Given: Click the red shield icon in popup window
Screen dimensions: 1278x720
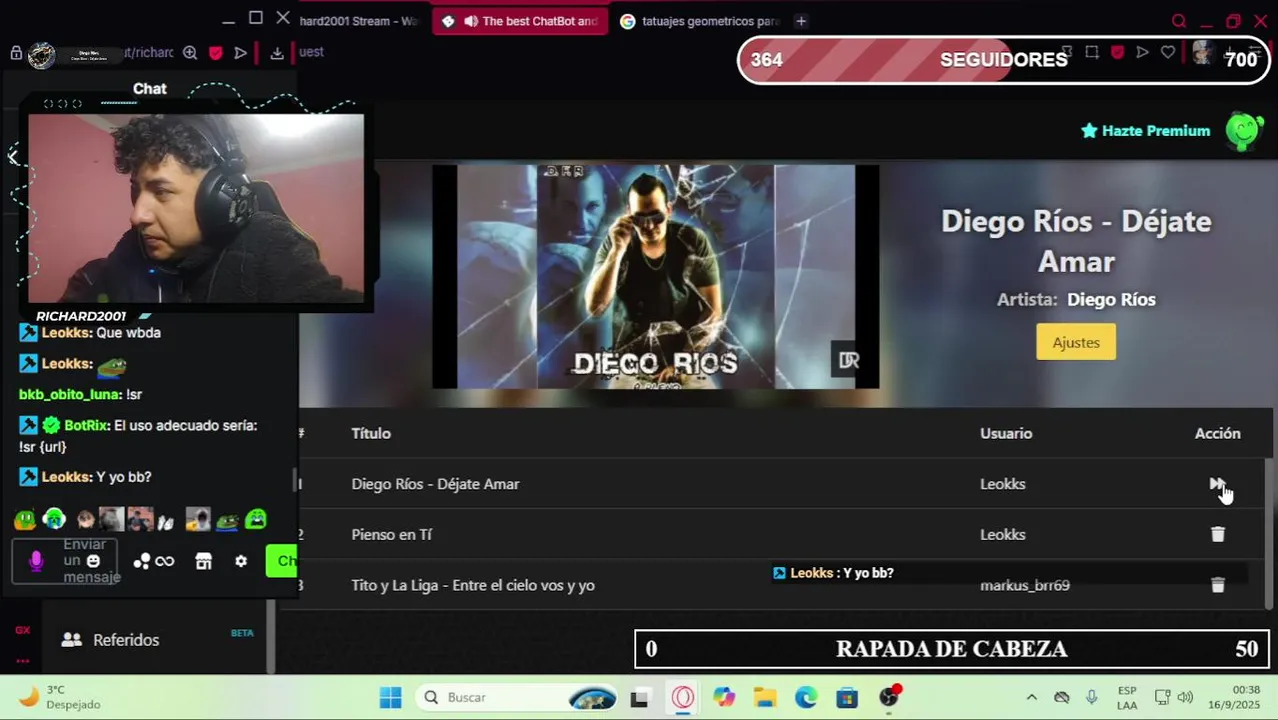Looking at the screenshot, I should (x=215, y=53).
